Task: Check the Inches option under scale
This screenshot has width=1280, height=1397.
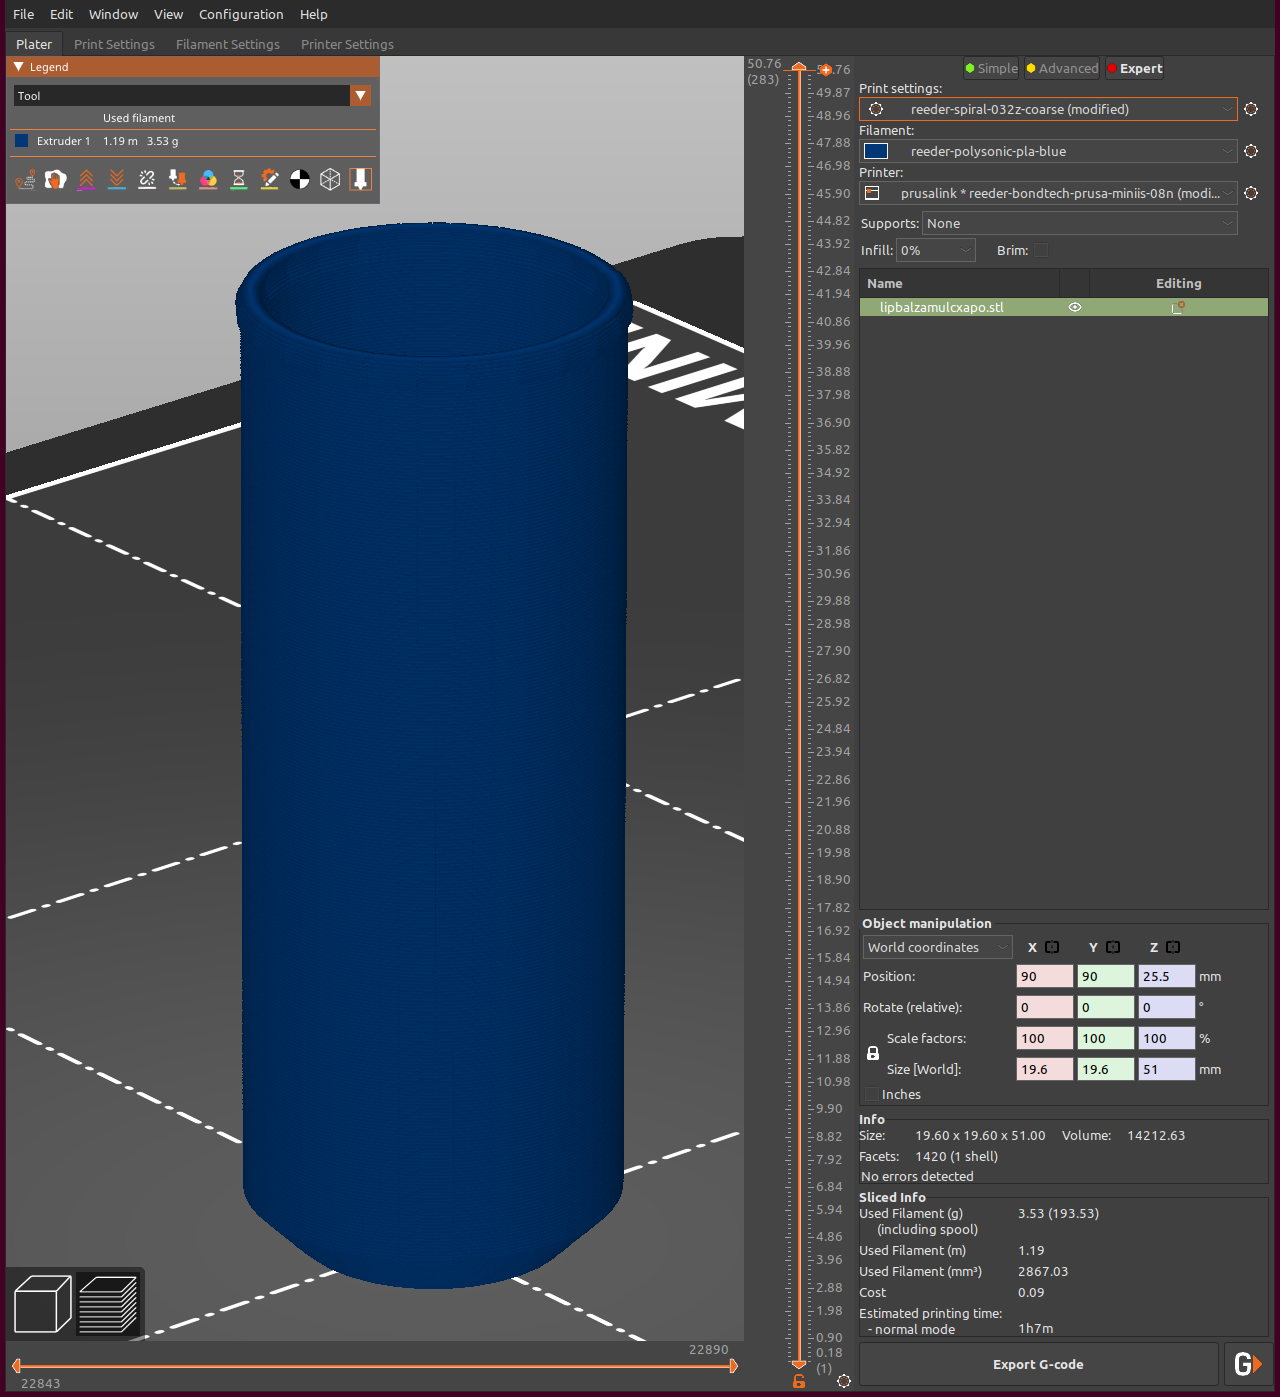Action: [871, 1094]
